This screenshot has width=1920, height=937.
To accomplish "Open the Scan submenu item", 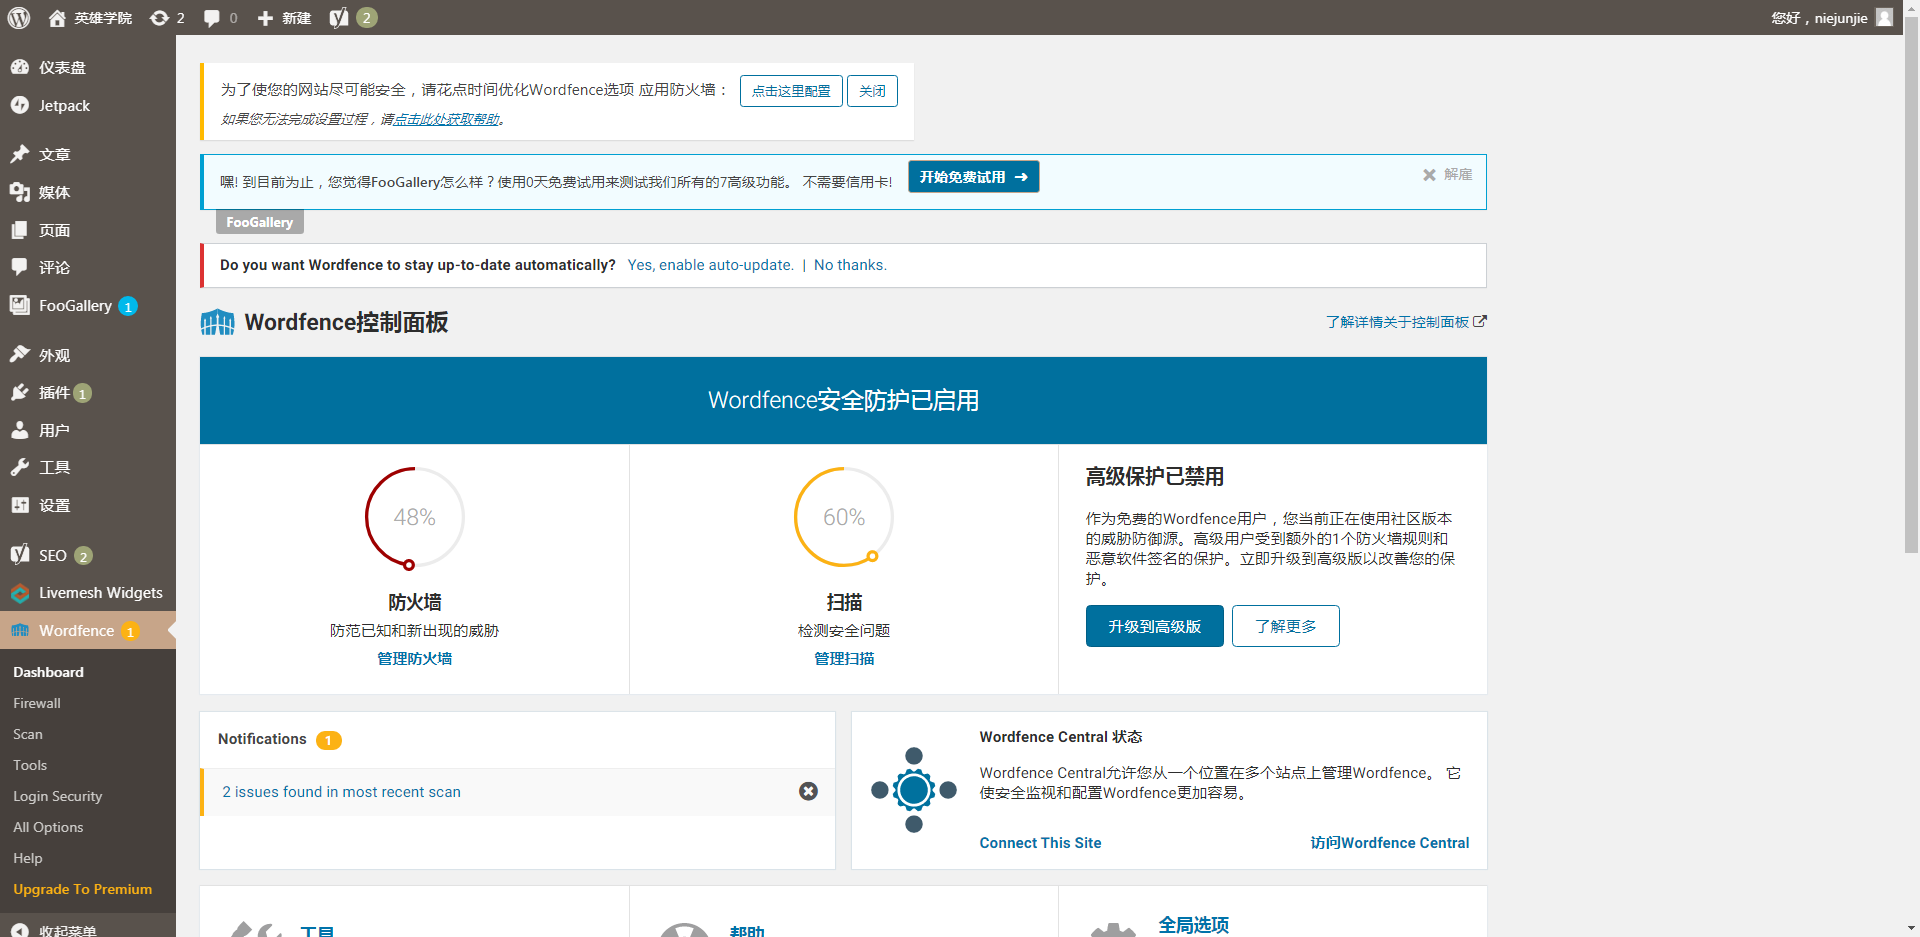I will point(28,734).
